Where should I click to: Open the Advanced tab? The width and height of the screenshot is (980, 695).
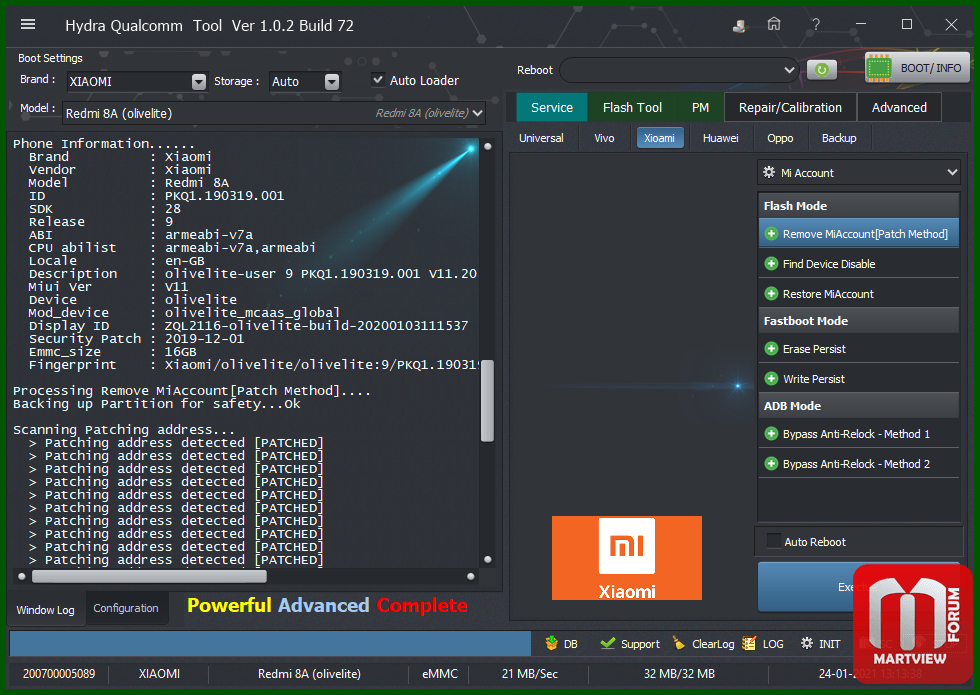(899, 108)
